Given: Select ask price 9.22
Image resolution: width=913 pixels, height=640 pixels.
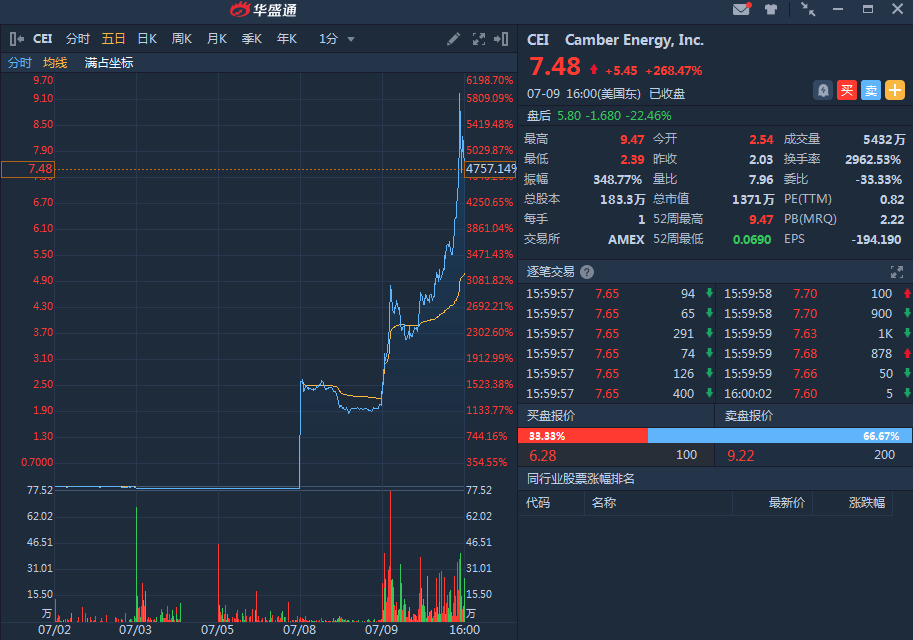Looking at the screenshot, I should click(x=741, y=455).
